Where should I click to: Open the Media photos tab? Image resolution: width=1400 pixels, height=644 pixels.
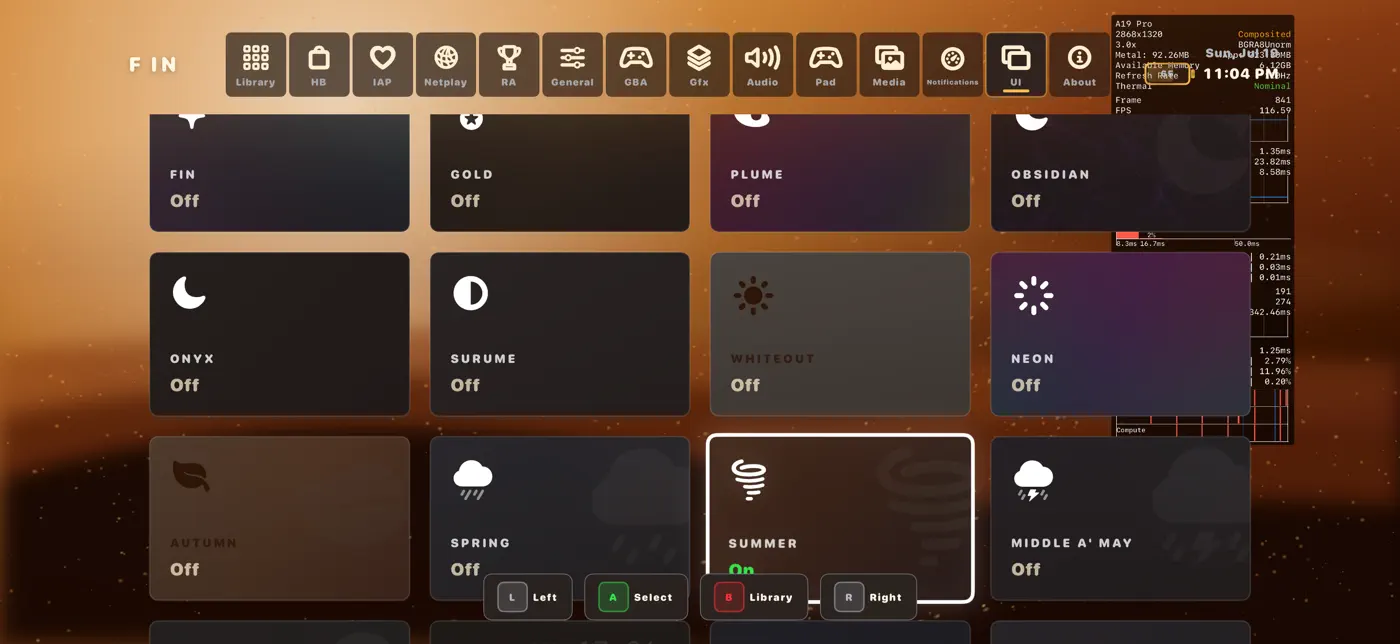tap(889, 65)
